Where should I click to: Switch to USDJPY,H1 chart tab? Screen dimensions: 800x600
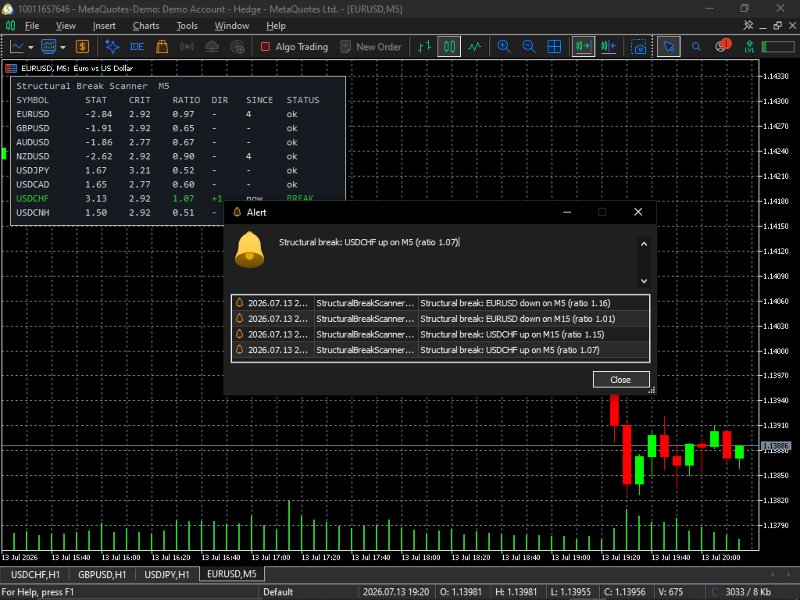(x=167, y=574)
